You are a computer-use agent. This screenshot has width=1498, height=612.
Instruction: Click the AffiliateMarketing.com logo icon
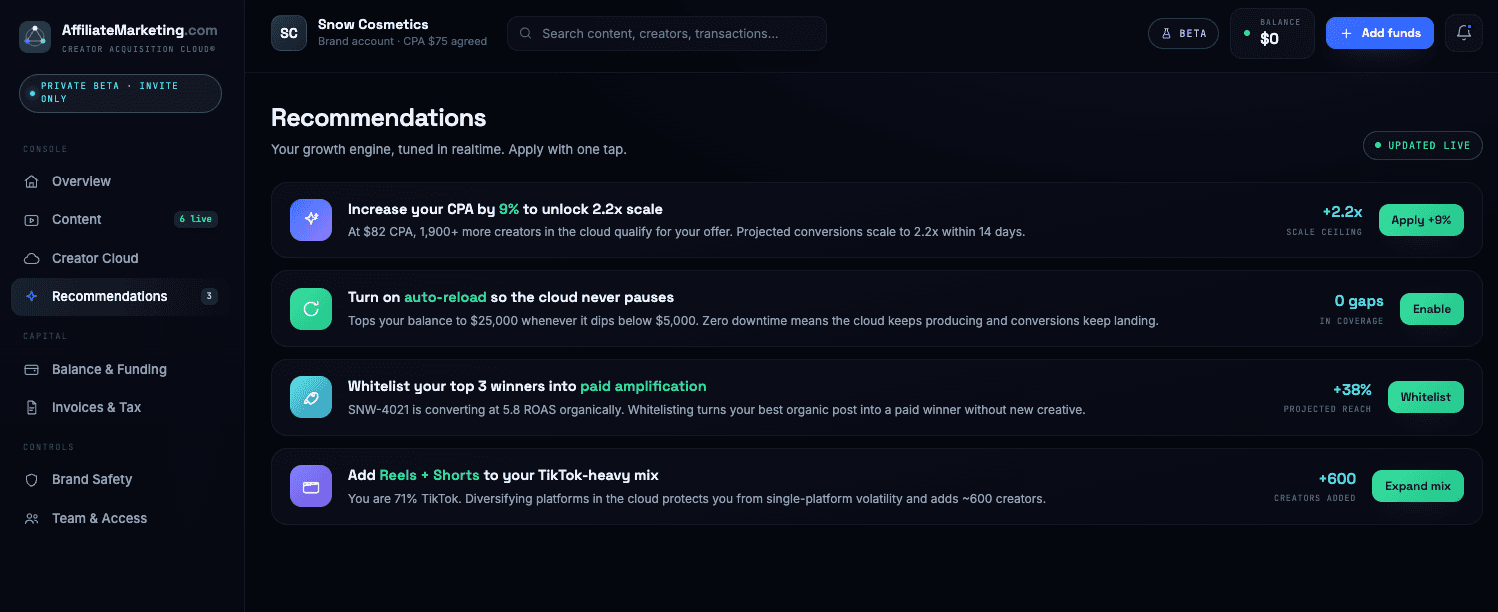36,37
